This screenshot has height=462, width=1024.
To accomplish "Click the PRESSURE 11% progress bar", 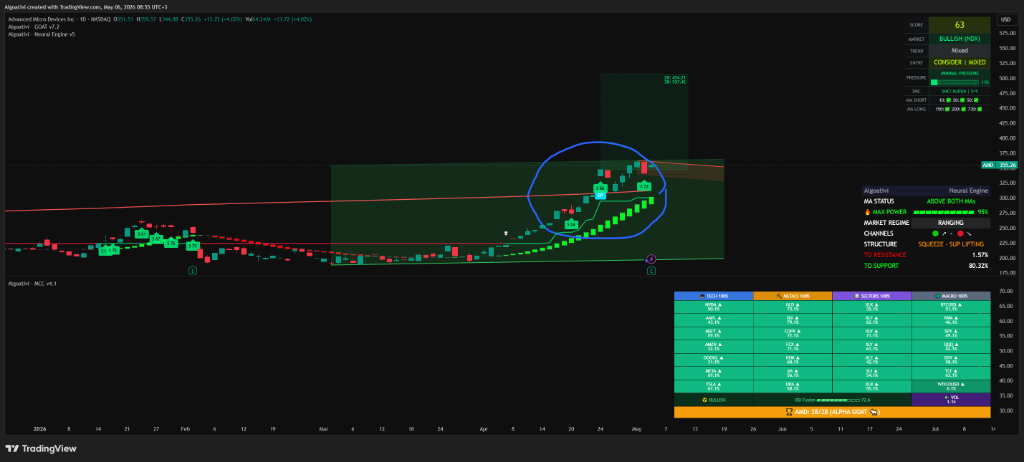I will 955,83.
